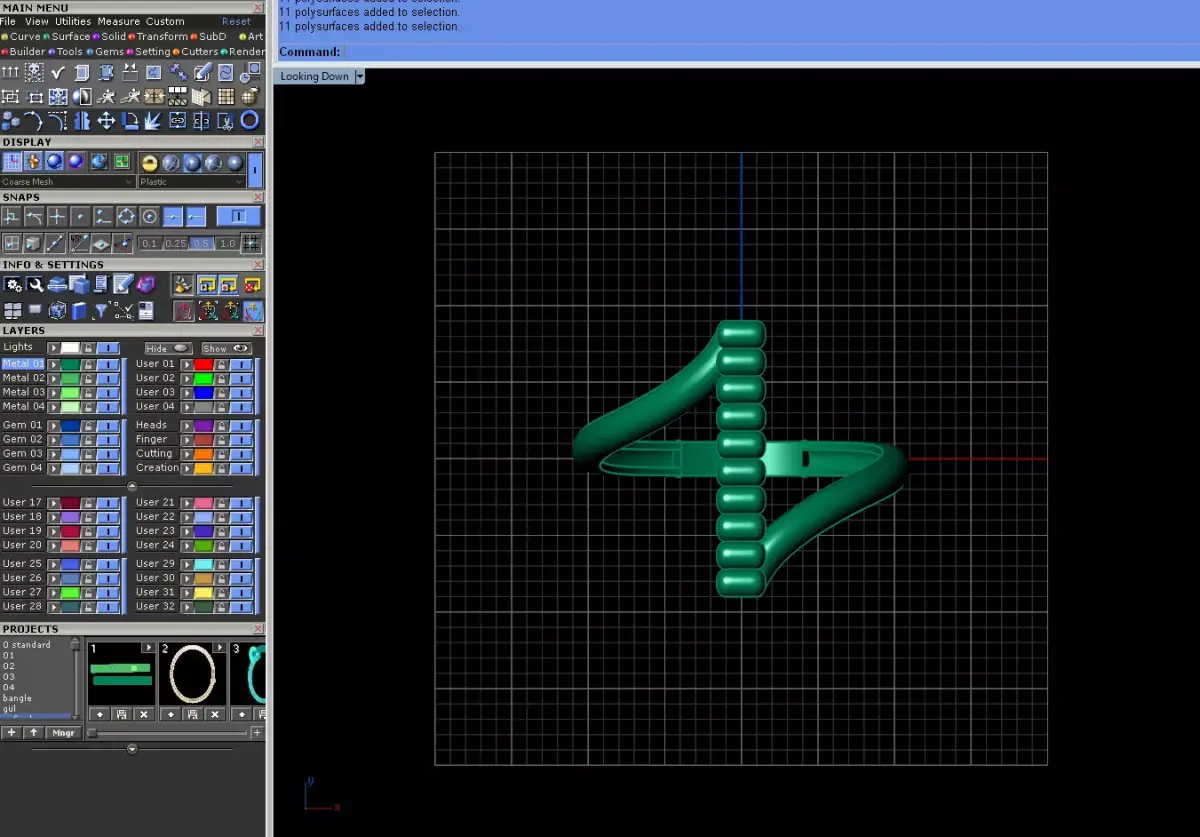Click the Reset link in Main Menu

coord(237,21)
